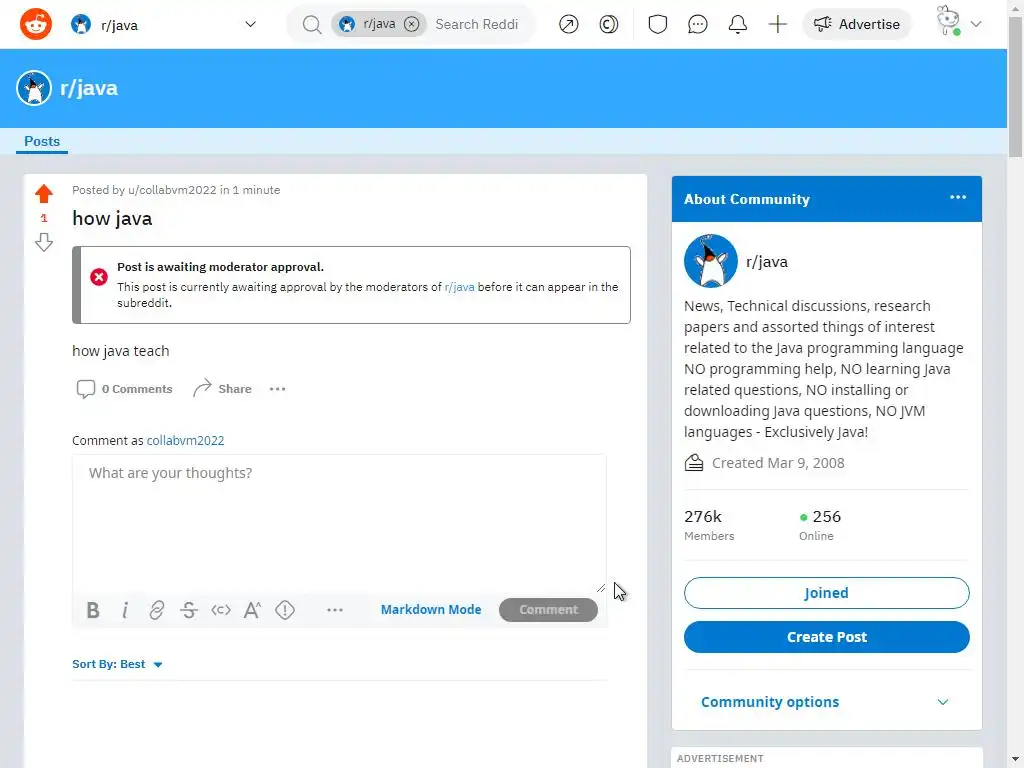Open About Community ellipsis menu
This screenshot has width=1024, height=768.
957,197
